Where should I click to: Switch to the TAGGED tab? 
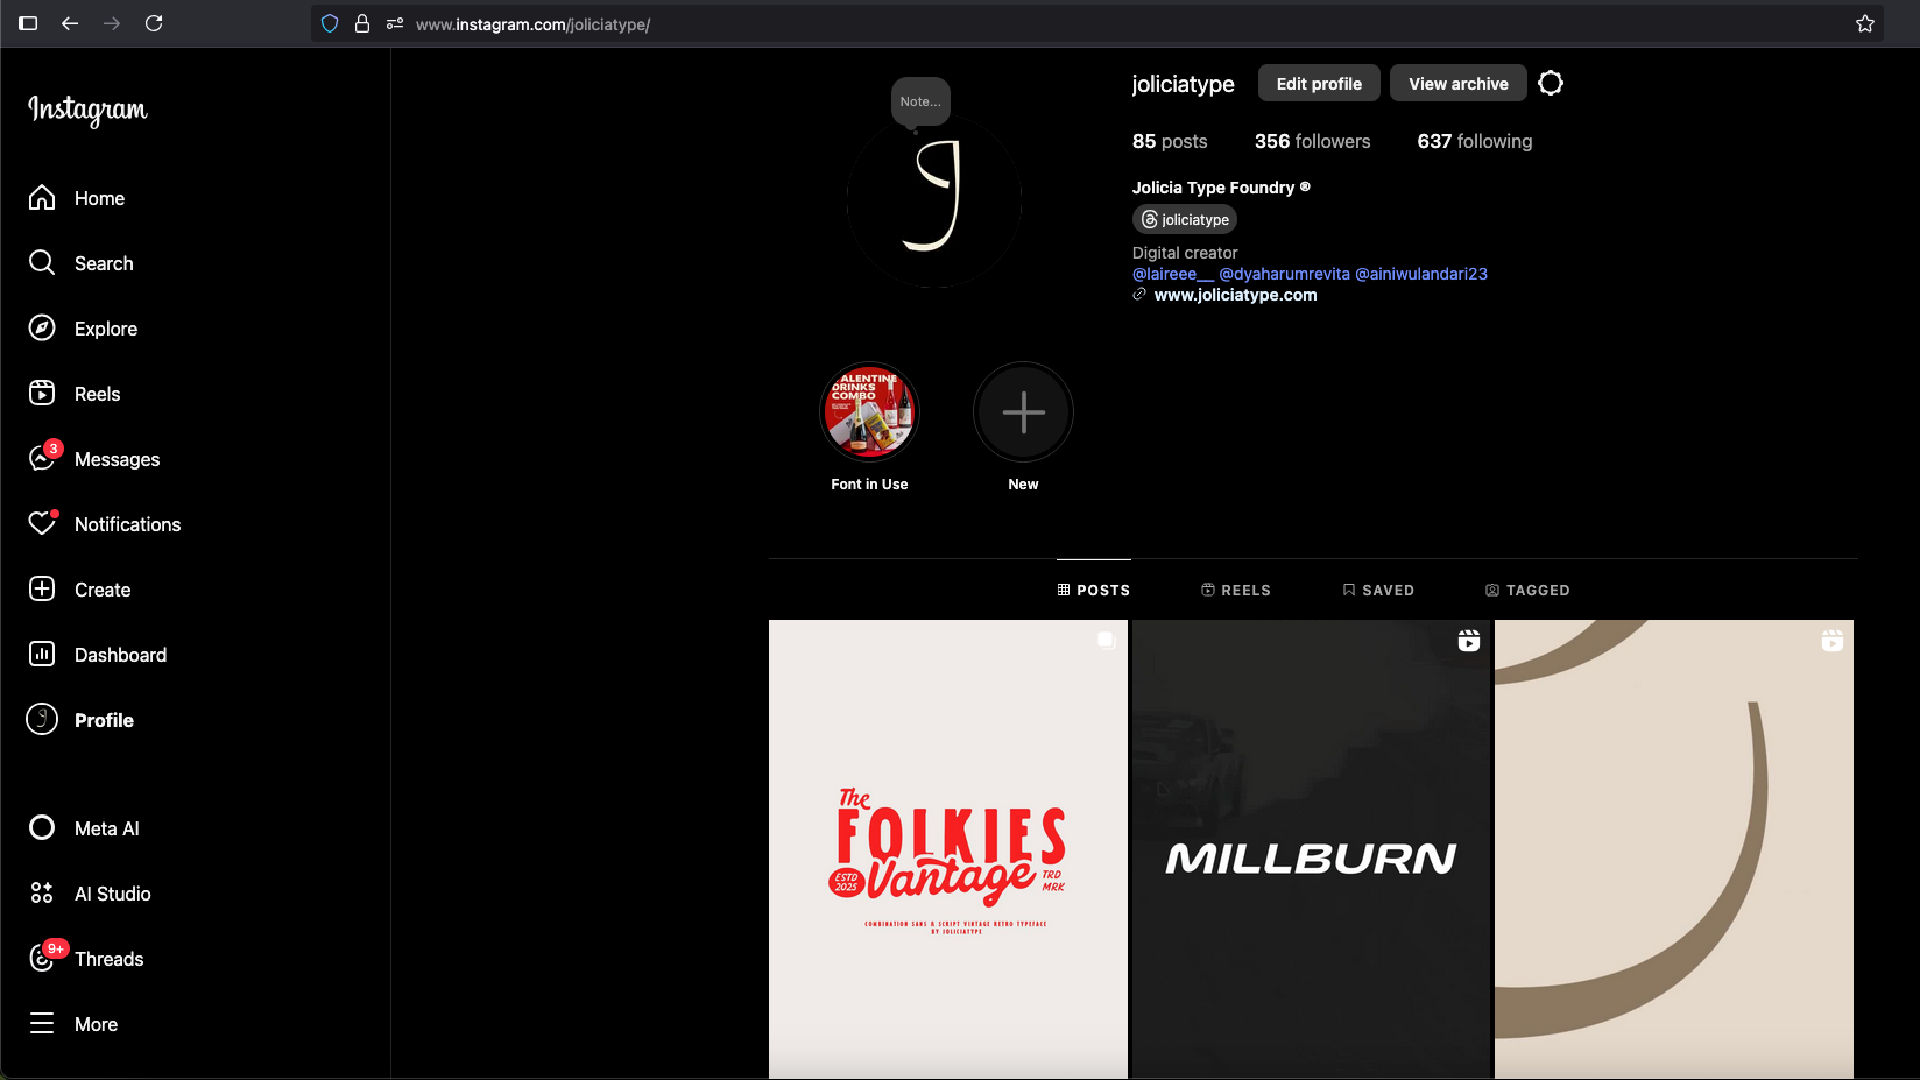click(1527, 590)
